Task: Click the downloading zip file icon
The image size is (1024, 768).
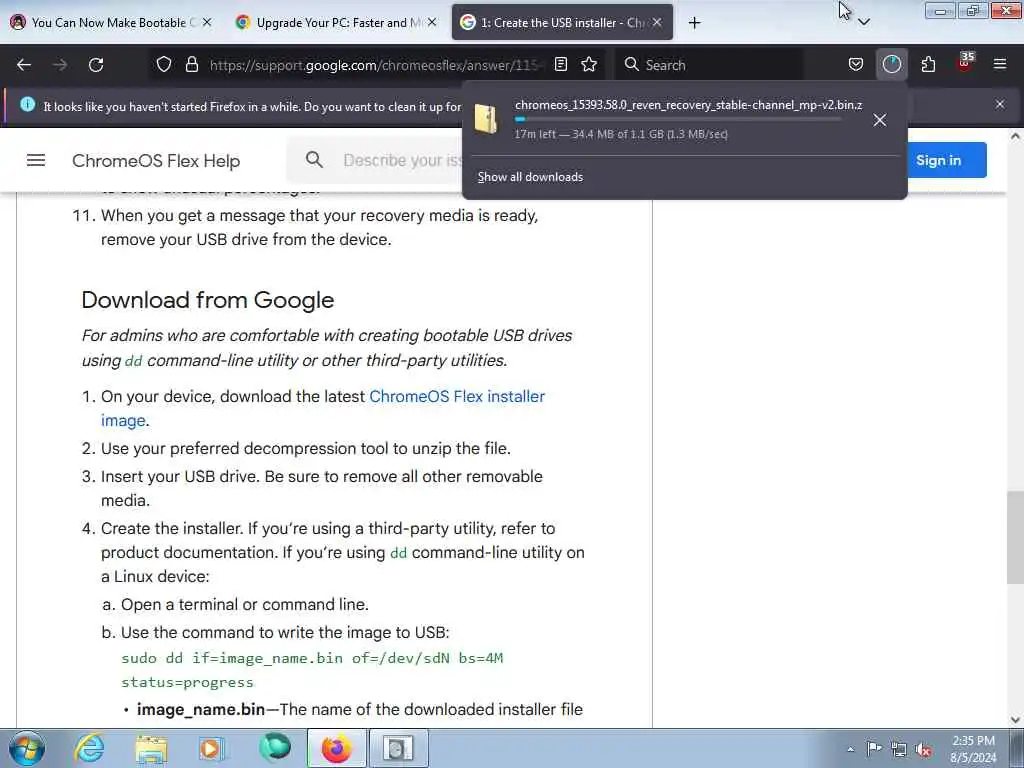Action: pos(486,119)
